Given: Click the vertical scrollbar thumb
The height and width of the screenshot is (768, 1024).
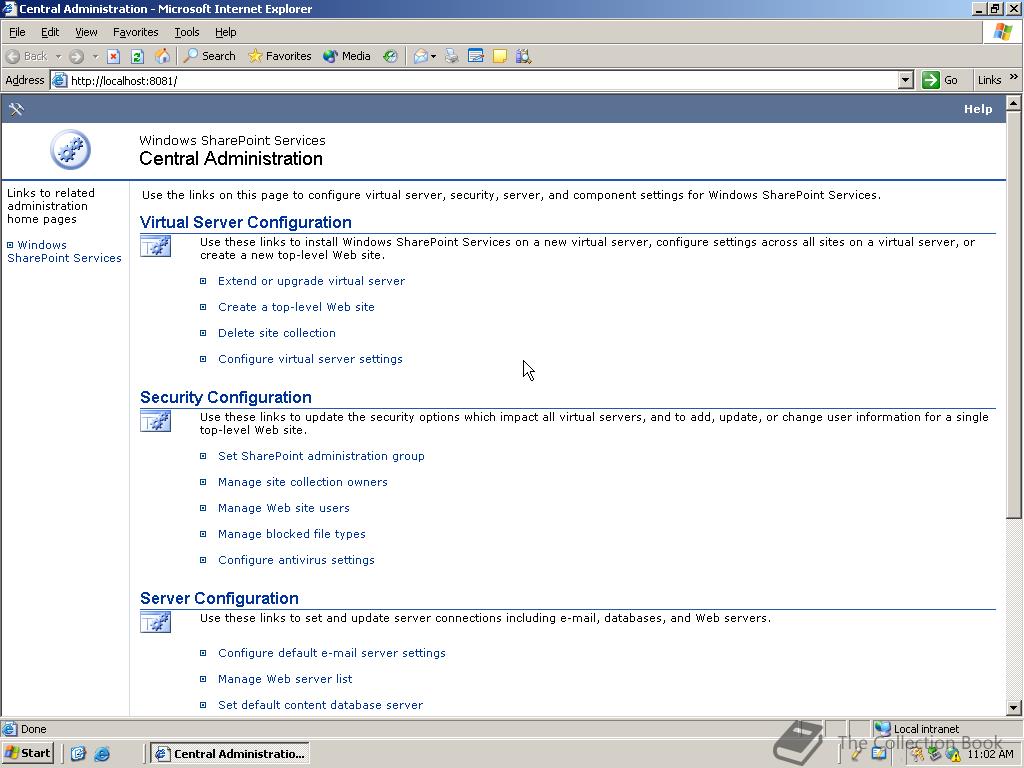Looking at the screenshot, I should [x=1014, y=313].
